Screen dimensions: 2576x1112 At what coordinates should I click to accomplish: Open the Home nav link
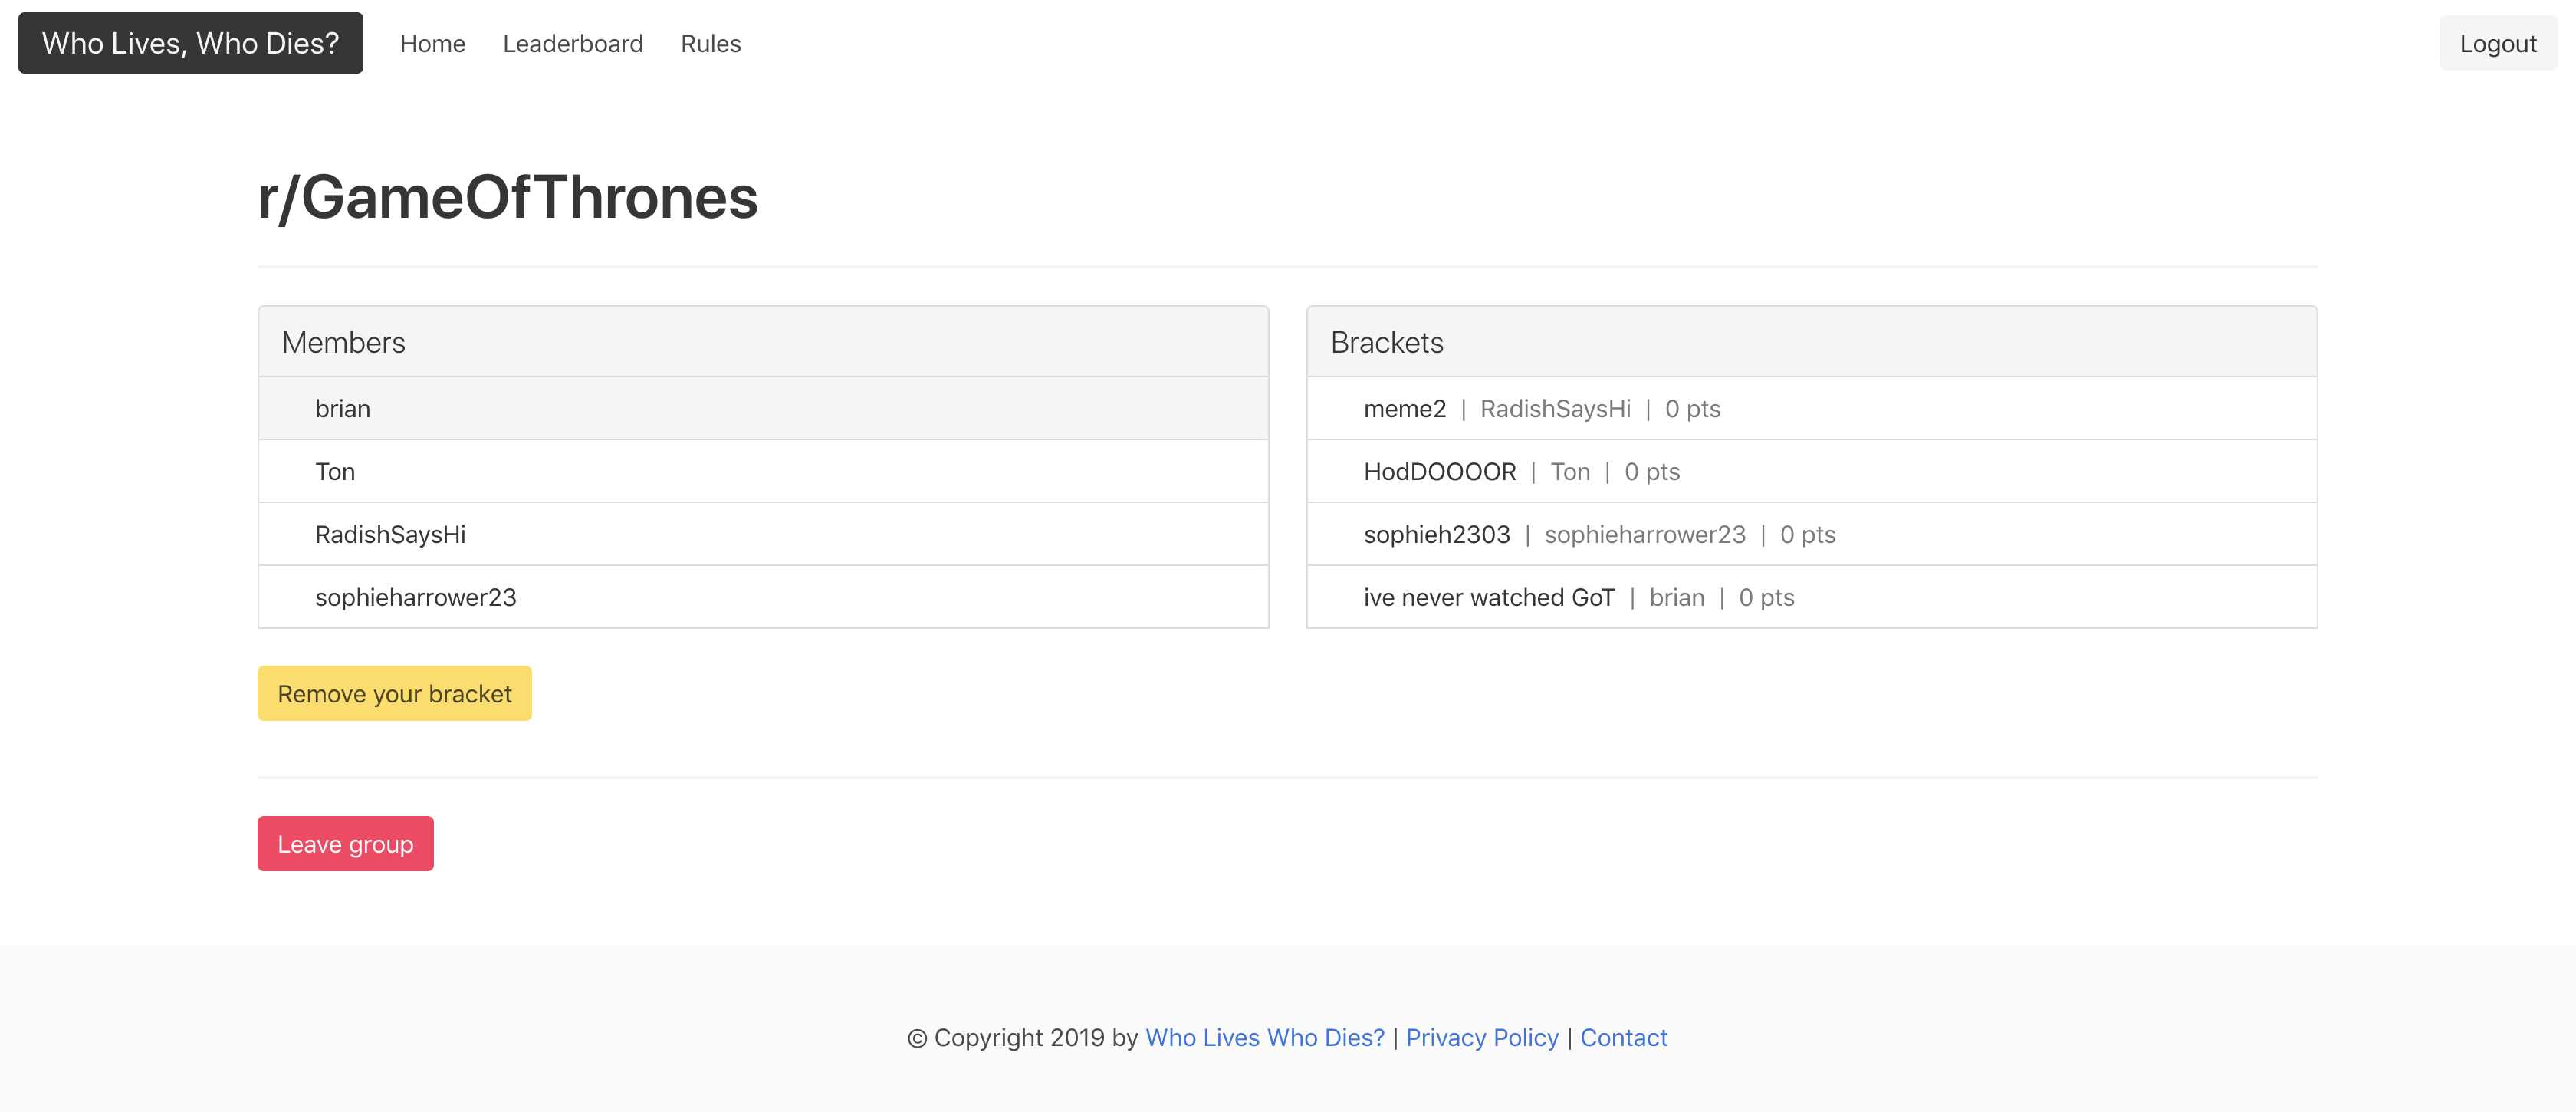(x=432, y=44)
